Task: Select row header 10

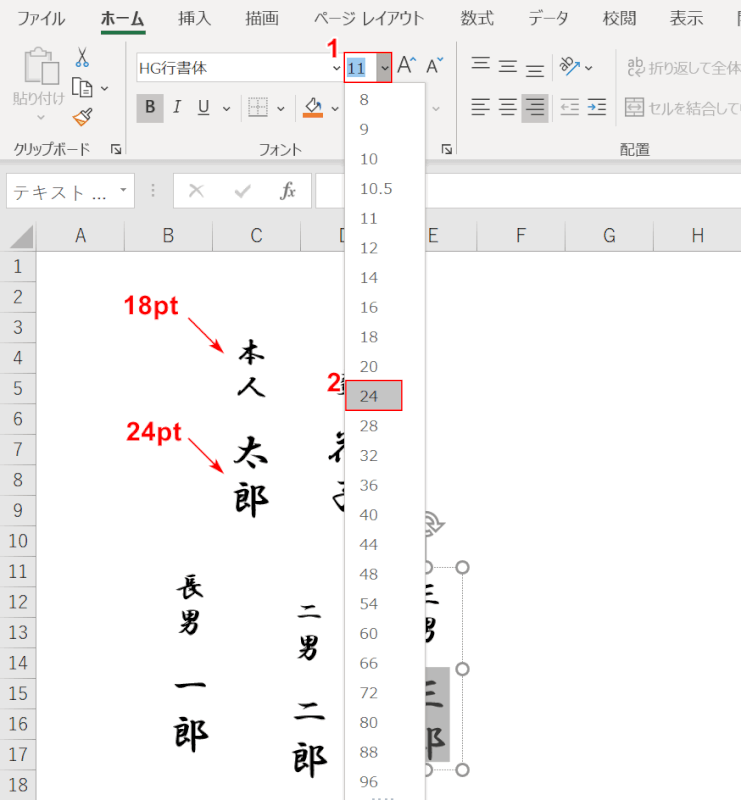Action: pos(18,541)
